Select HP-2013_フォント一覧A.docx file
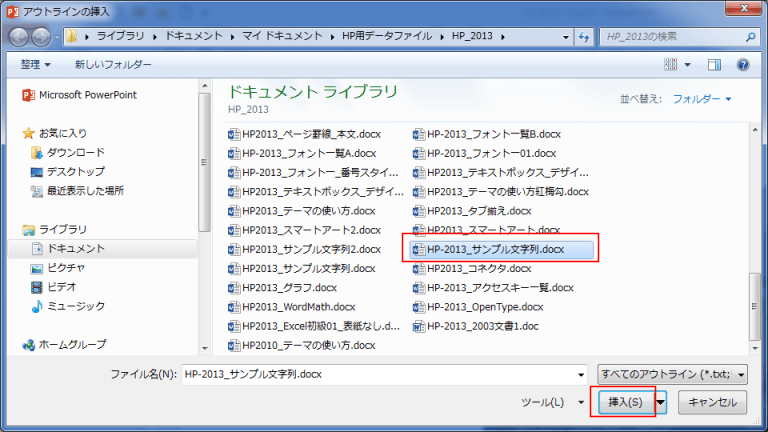 click(302, 153)
